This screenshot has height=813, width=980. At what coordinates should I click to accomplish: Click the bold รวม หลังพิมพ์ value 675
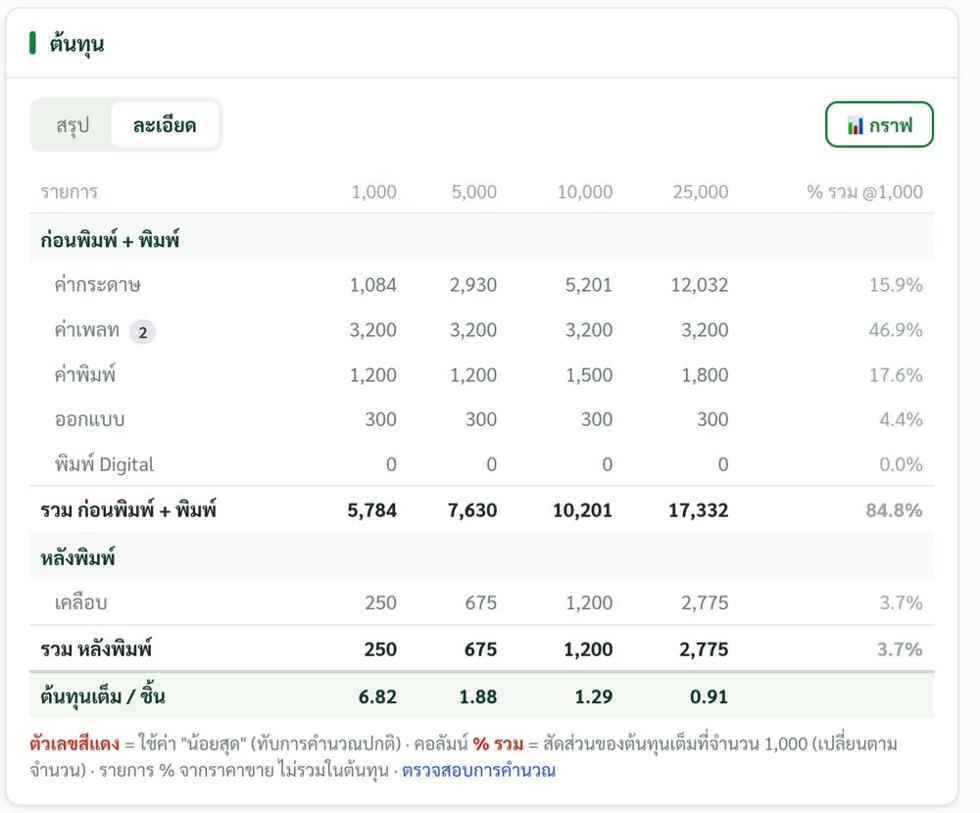click(x=481, y=649)
